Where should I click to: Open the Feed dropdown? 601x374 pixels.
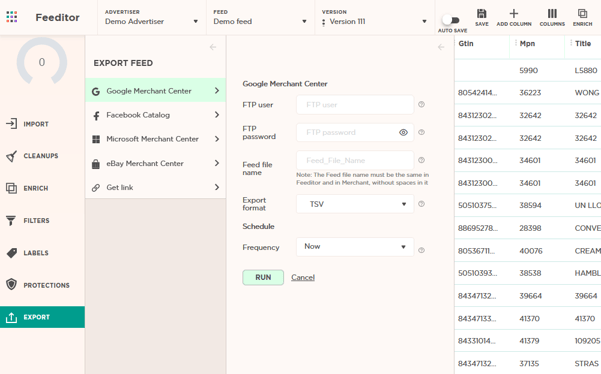coord(260,18)
